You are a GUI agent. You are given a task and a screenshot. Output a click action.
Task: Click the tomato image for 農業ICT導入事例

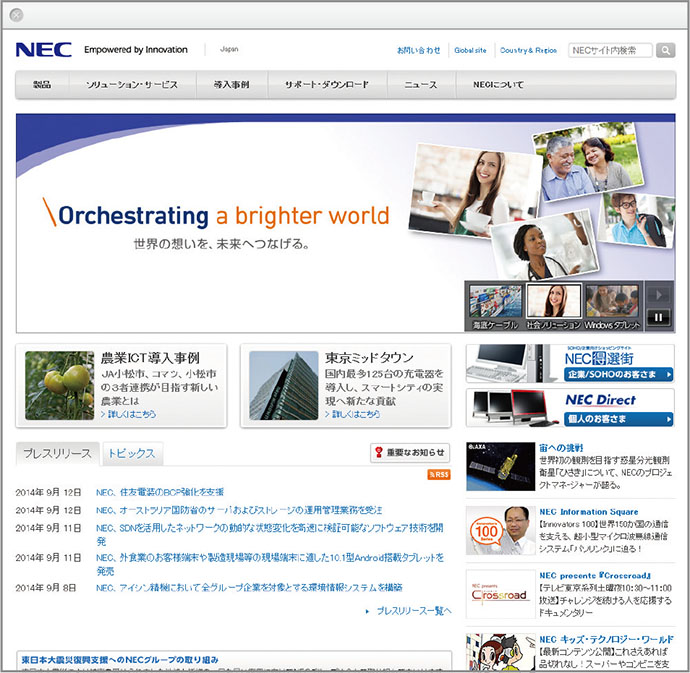click(x=59, y=385)
